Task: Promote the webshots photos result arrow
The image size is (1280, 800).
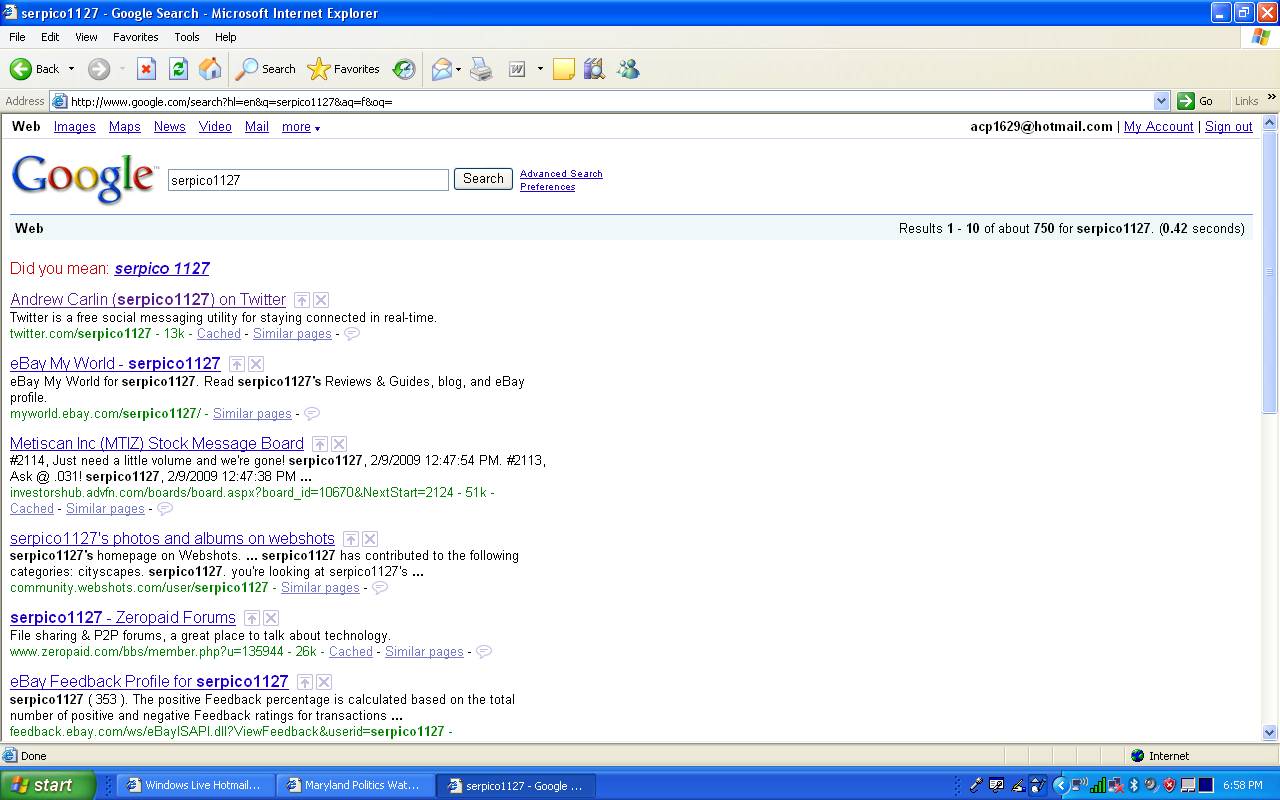Action: pyautogui.click(x=351, y=539)
